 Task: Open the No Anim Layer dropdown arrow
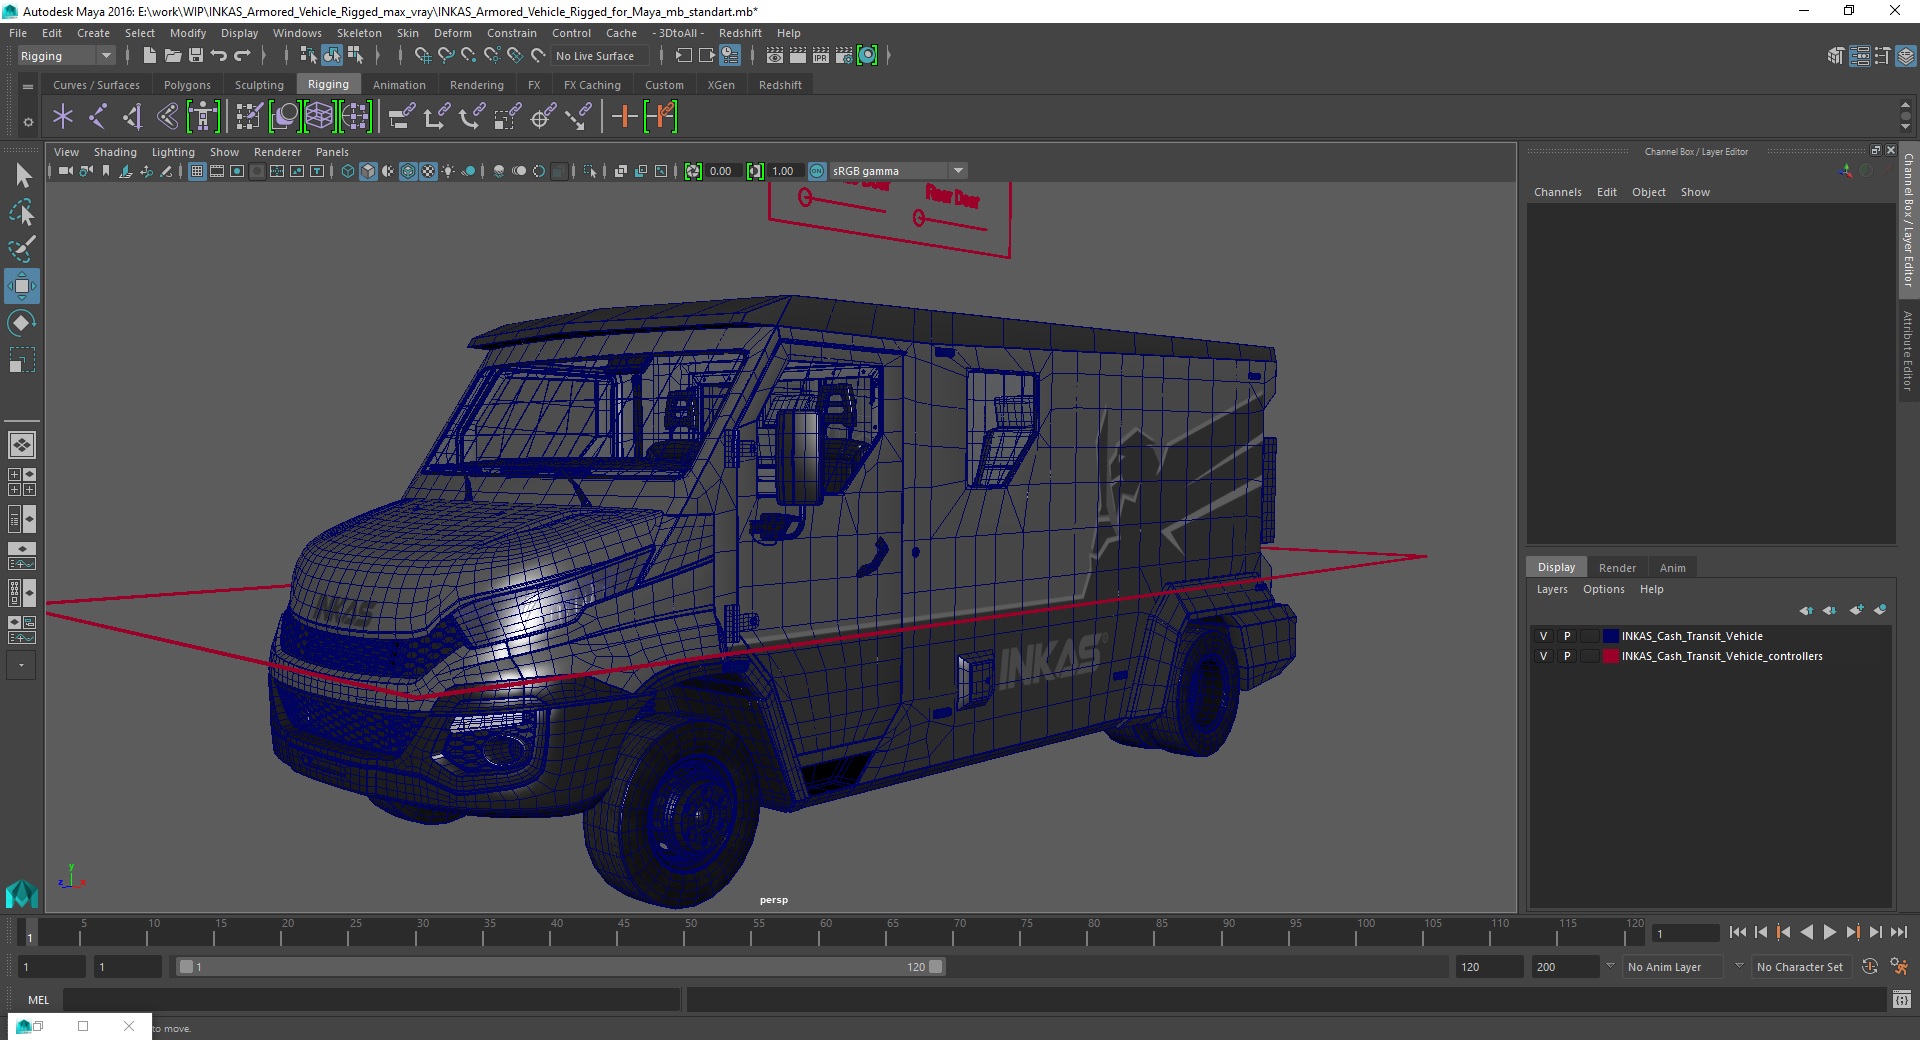(x=1610, y=966)
